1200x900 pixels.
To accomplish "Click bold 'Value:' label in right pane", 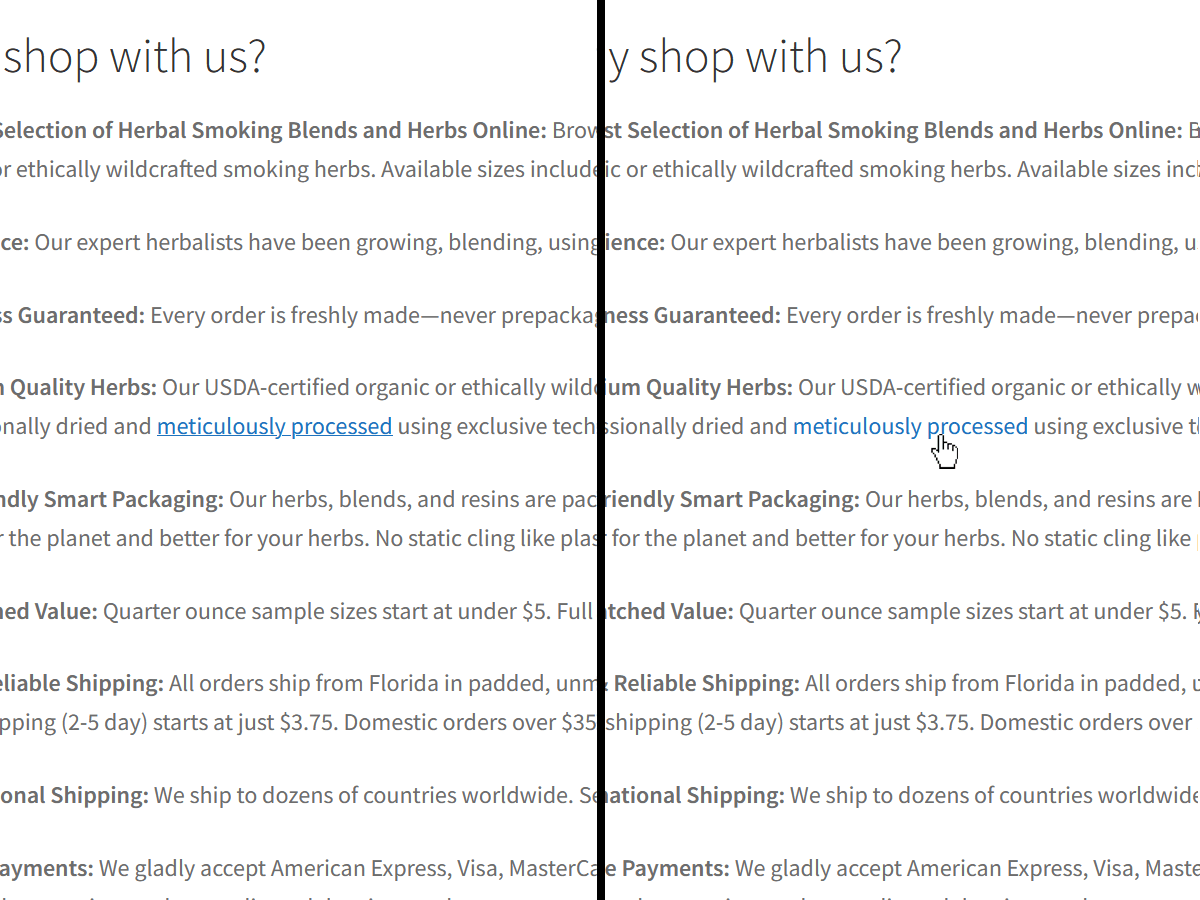I will click(x=703, y=611).
